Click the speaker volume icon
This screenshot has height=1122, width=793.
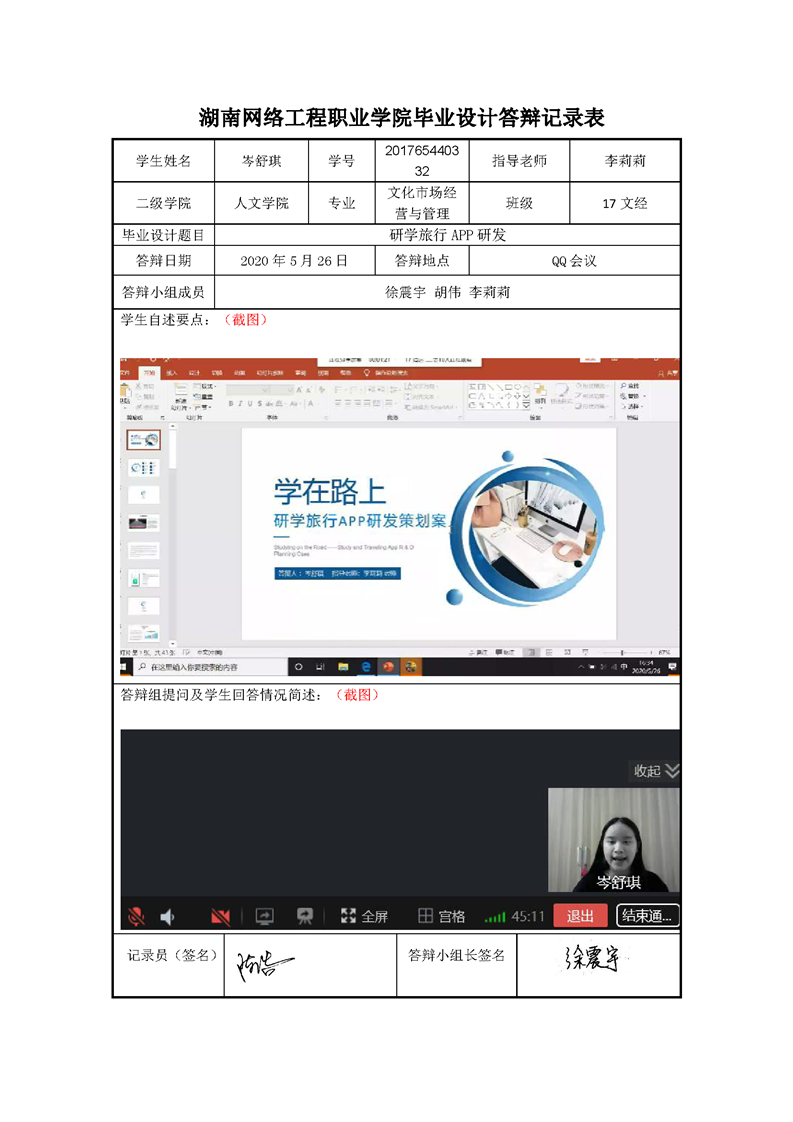coord(167,916)
